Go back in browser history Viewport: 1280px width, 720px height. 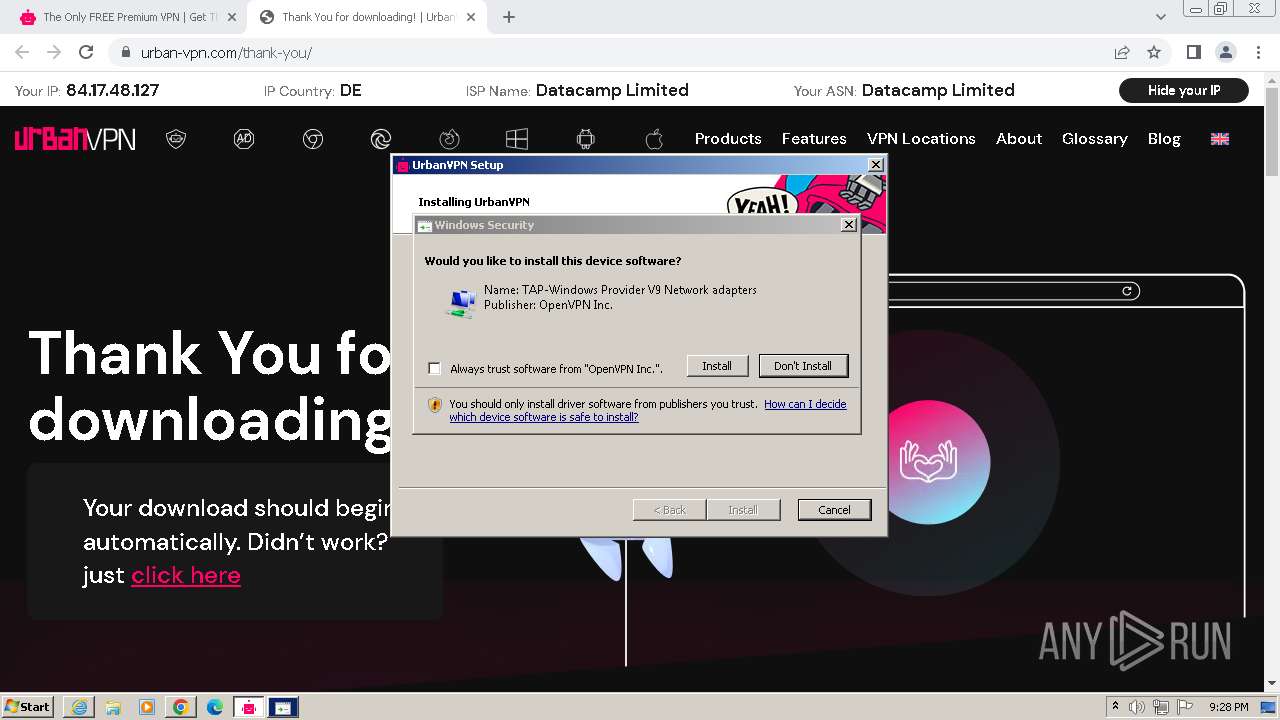22,53
